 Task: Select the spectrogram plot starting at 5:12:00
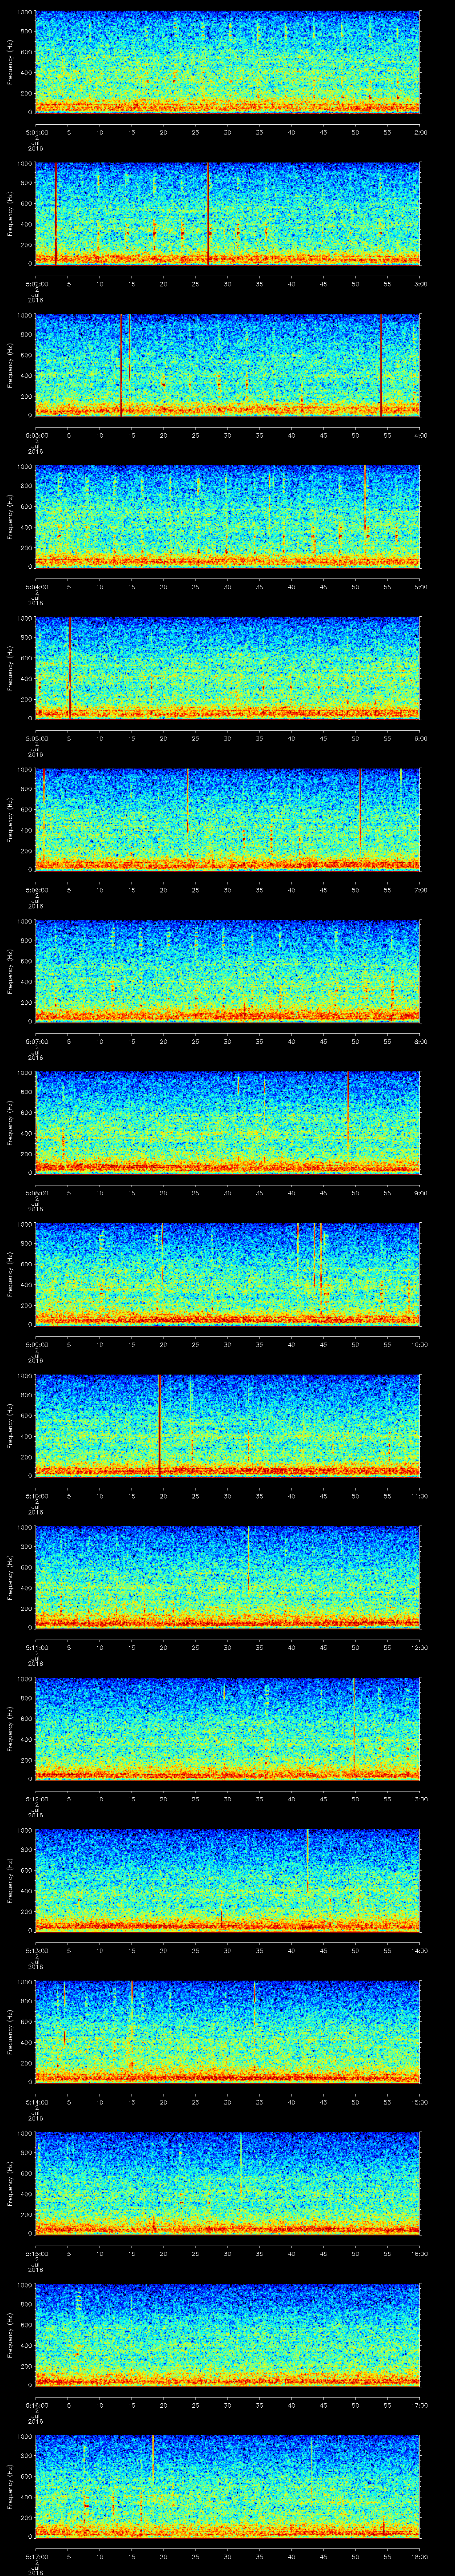coord(228,1729)
